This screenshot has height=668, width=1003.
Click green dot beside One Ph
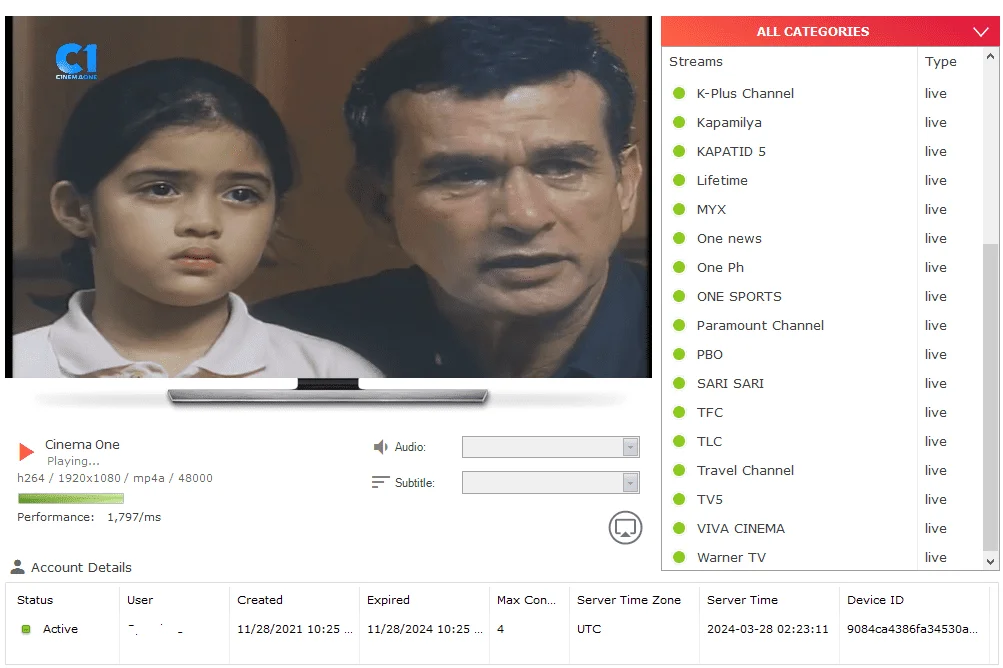[x=679, y=267]
